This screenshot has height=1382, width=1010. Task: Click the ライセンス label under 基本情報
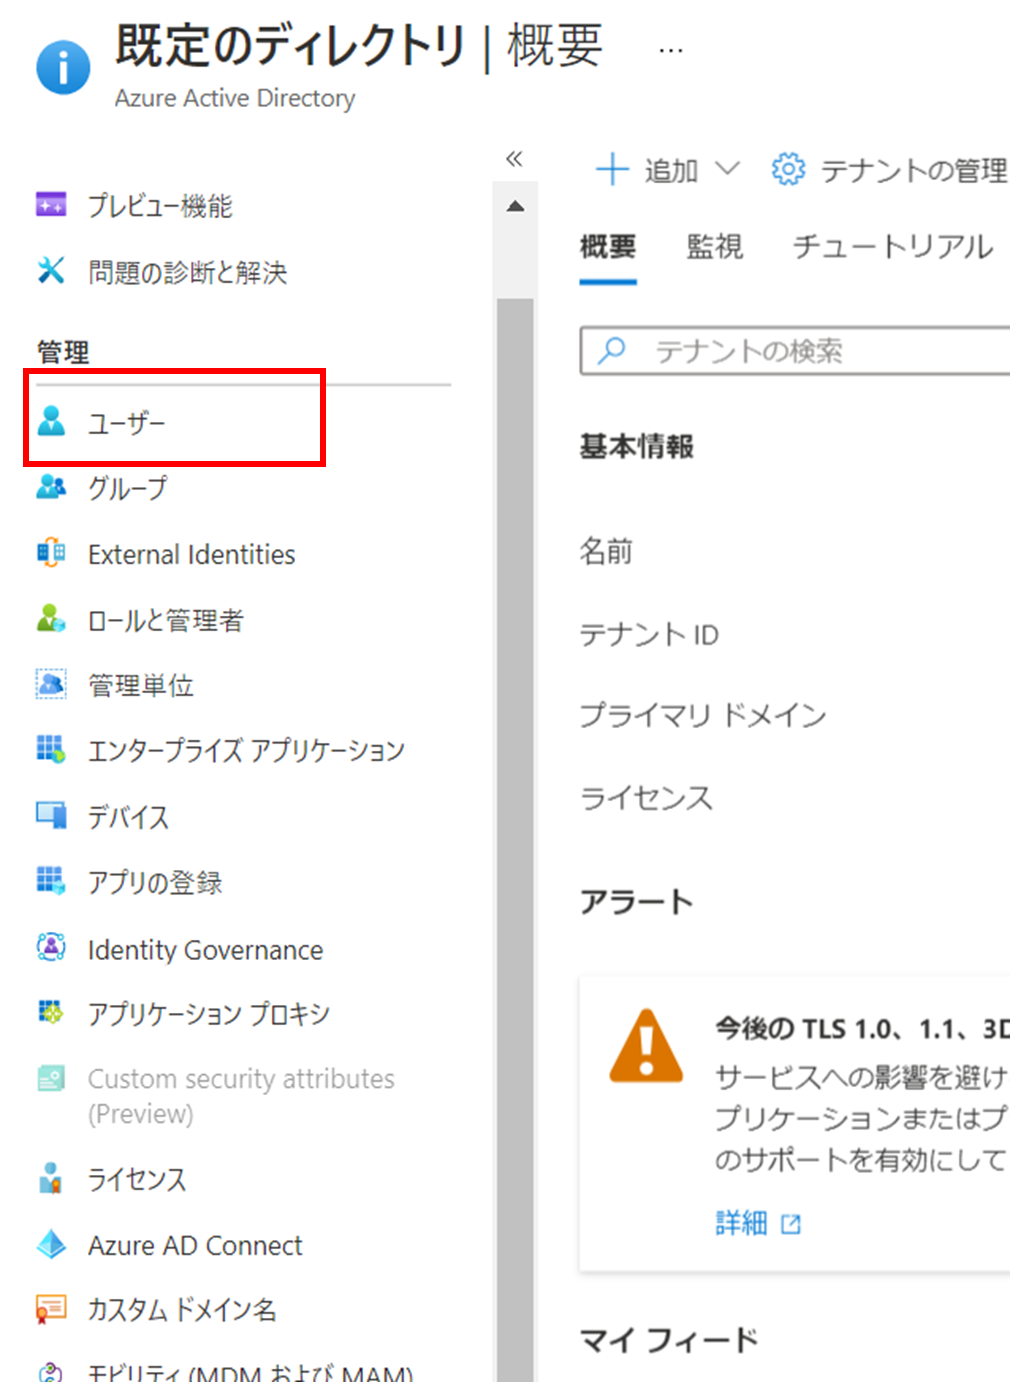[x=645, y=797]
